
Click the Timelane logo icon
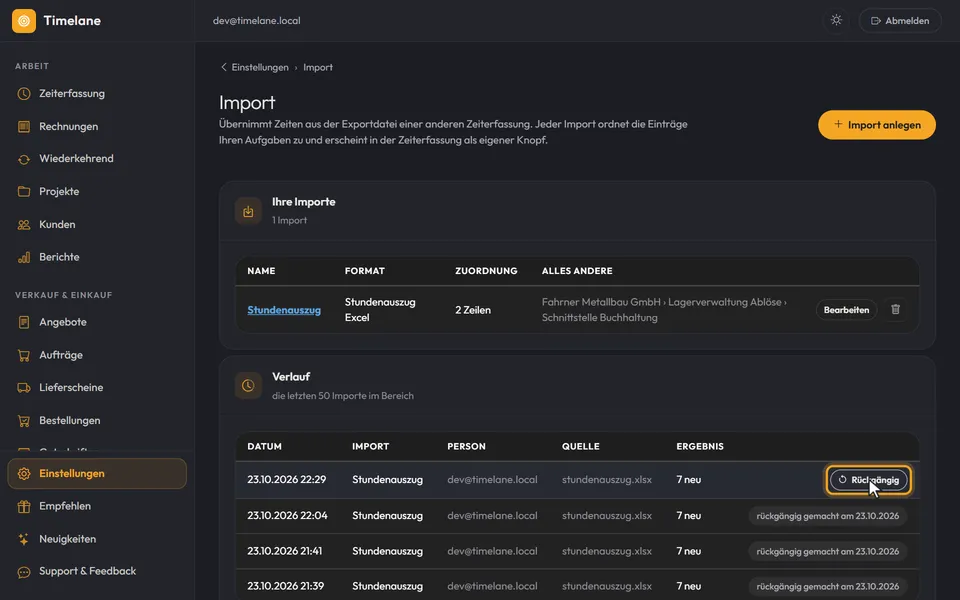pos(24,21)
